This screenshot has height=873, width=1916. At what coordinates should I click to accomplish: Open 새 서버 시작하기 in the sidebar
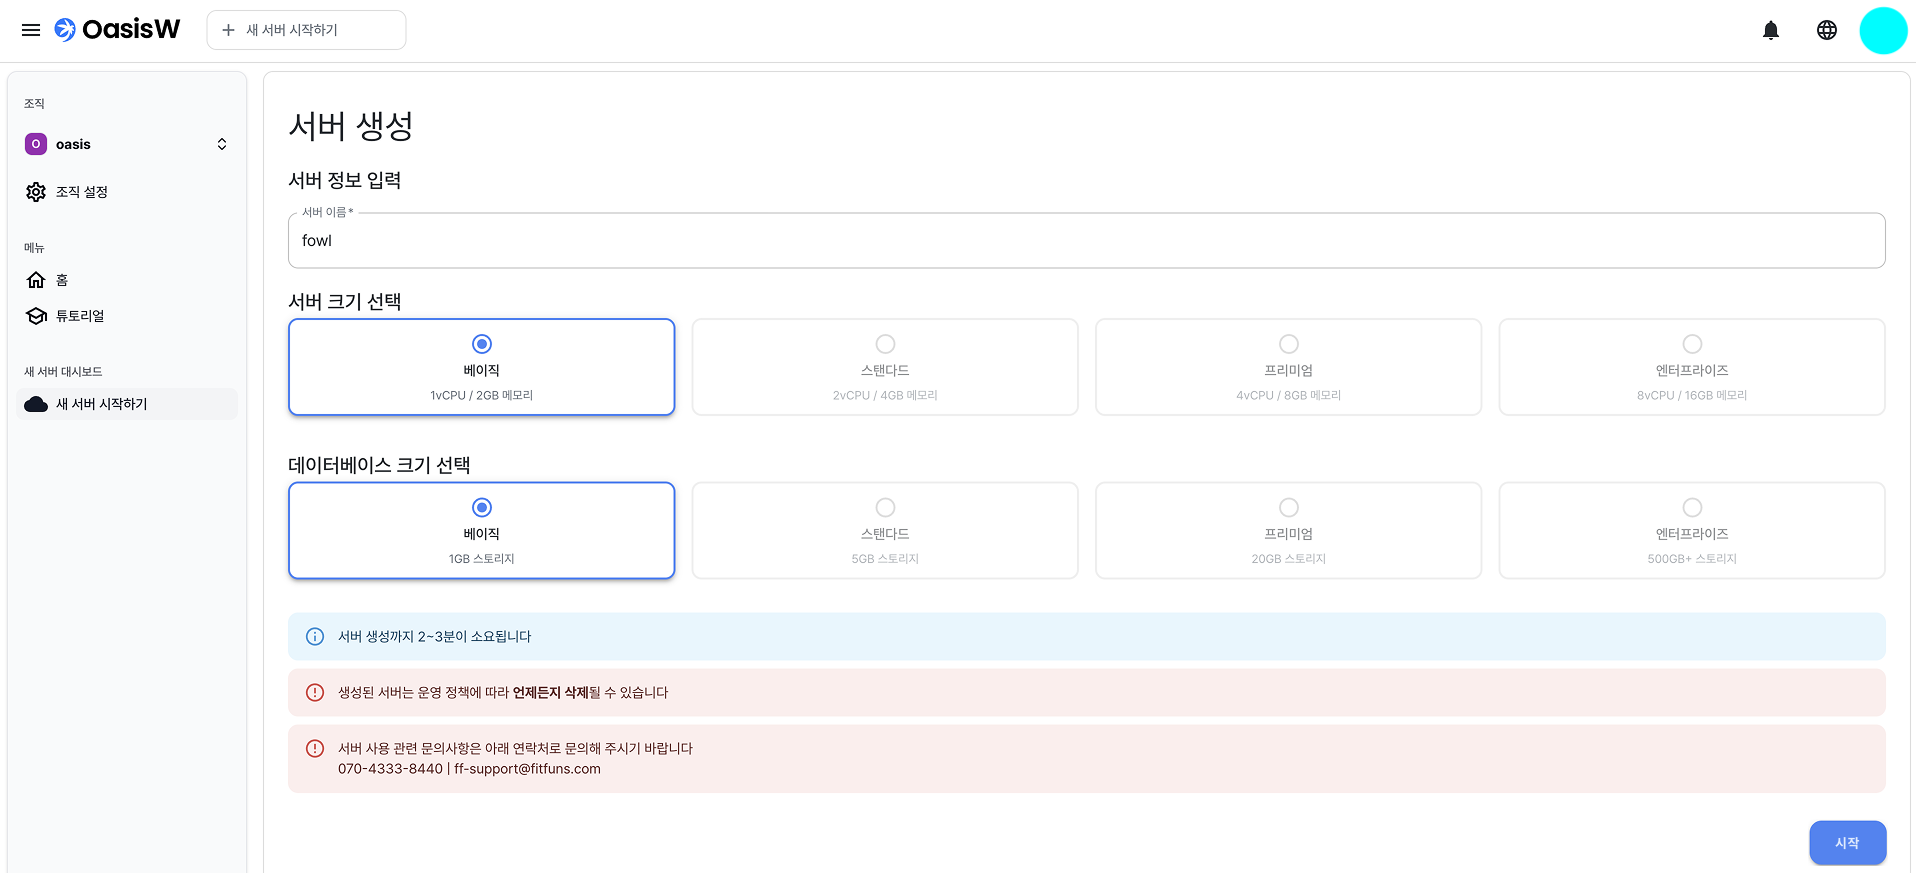pos(101,404)
